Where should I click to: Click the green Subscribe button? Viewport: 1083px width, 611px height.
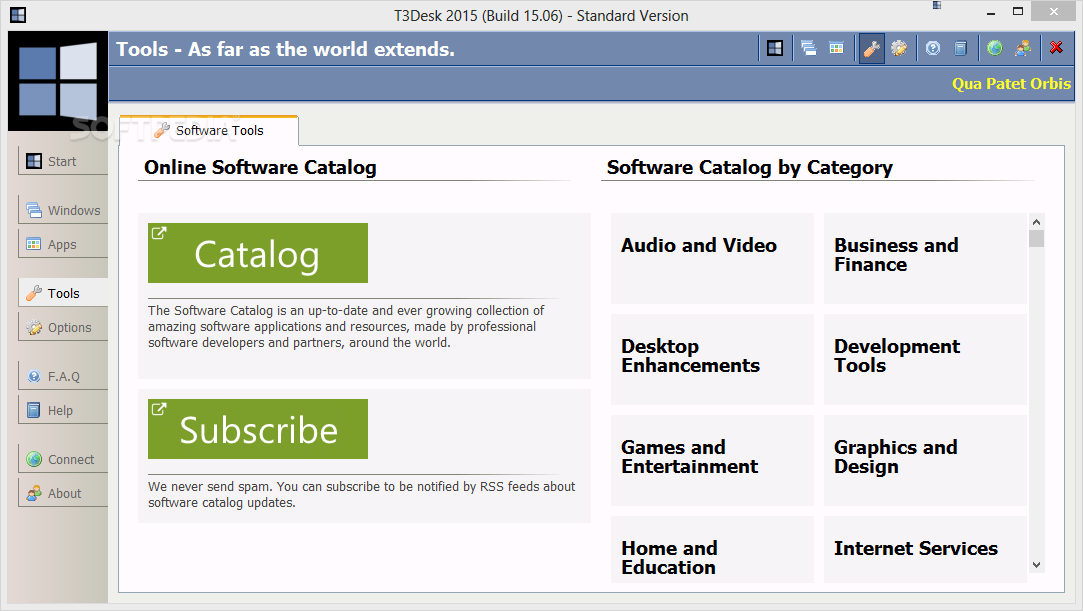(258, 429)
